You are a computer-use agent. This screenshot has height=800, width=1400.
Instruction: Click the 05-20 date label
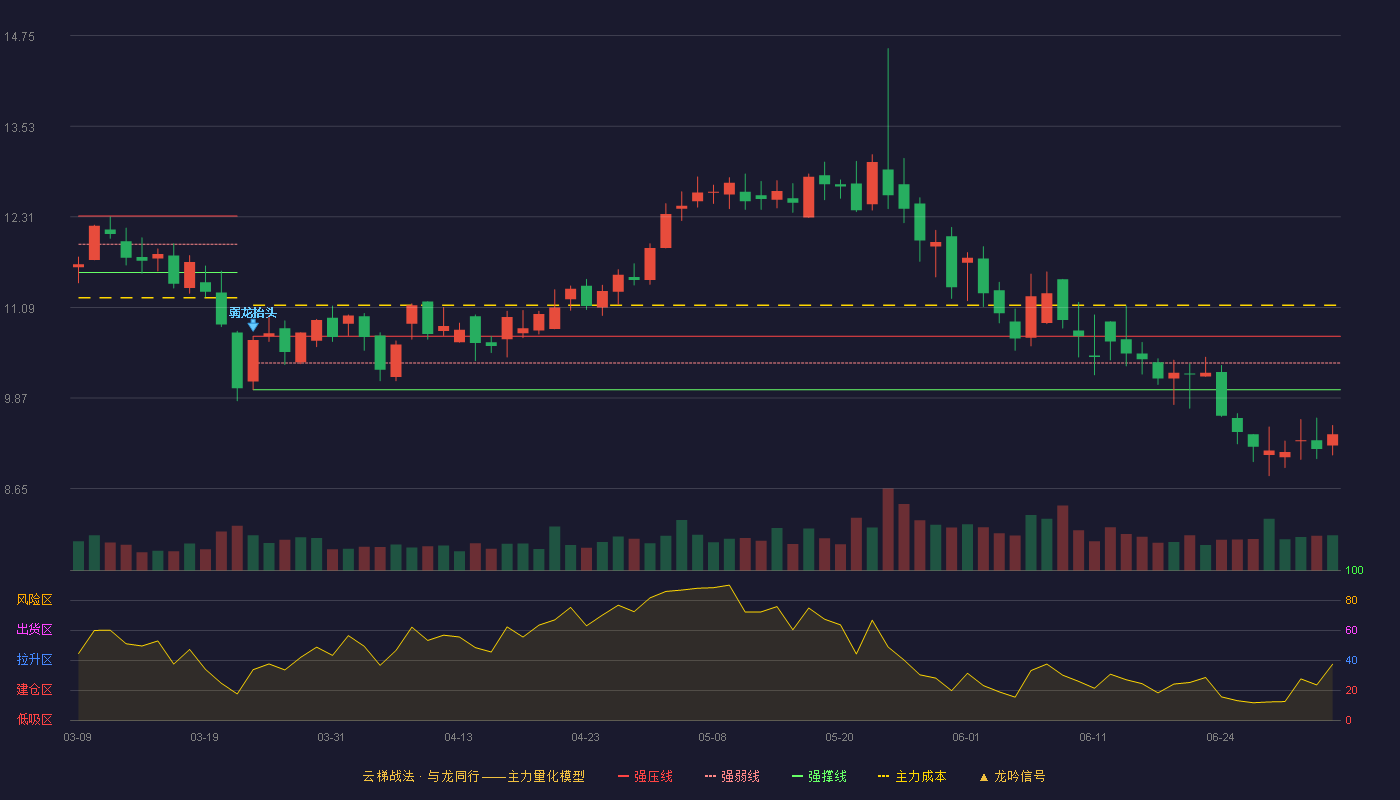click(x=840, y=737)
